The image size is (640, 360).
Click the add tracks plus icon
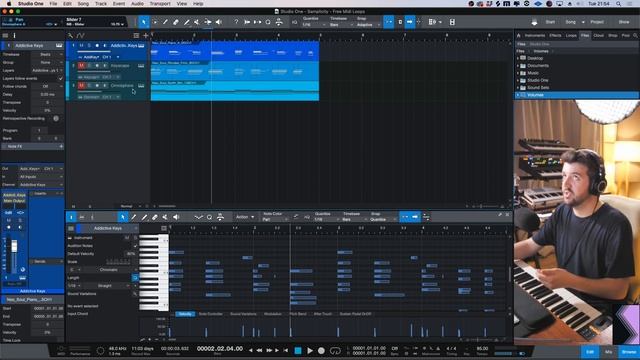(x=145, y=36)
